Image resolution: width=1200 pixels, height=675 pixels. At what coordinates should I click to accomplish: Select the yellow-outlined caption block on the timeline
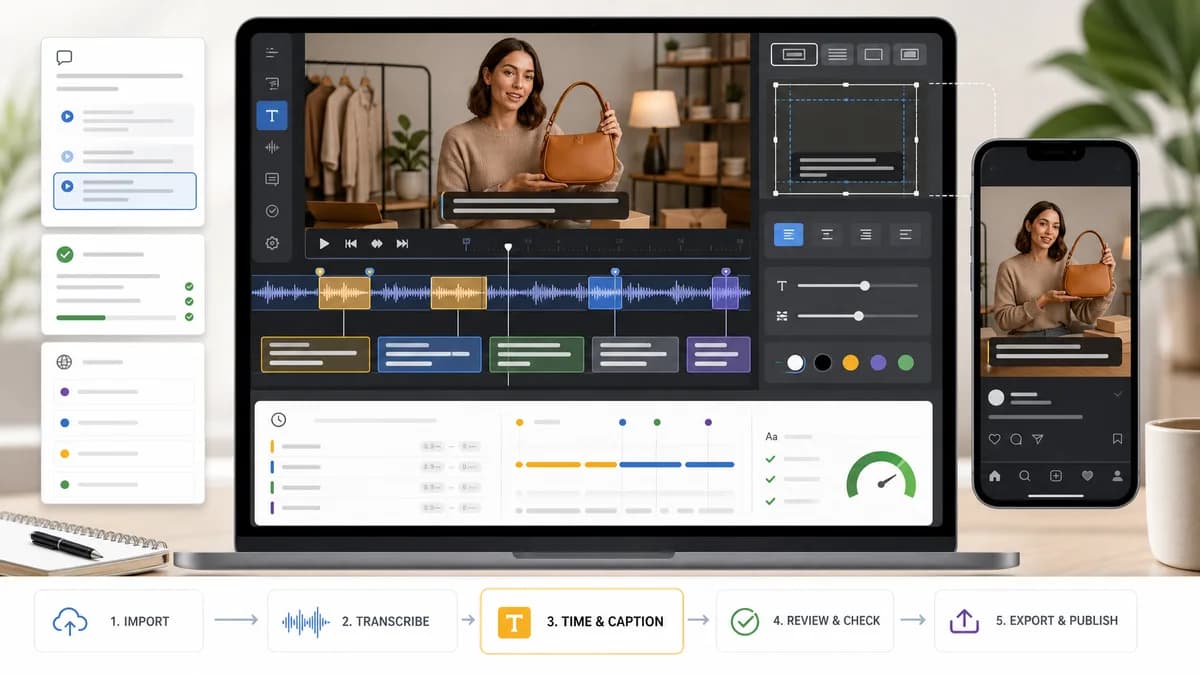point(315,354)
